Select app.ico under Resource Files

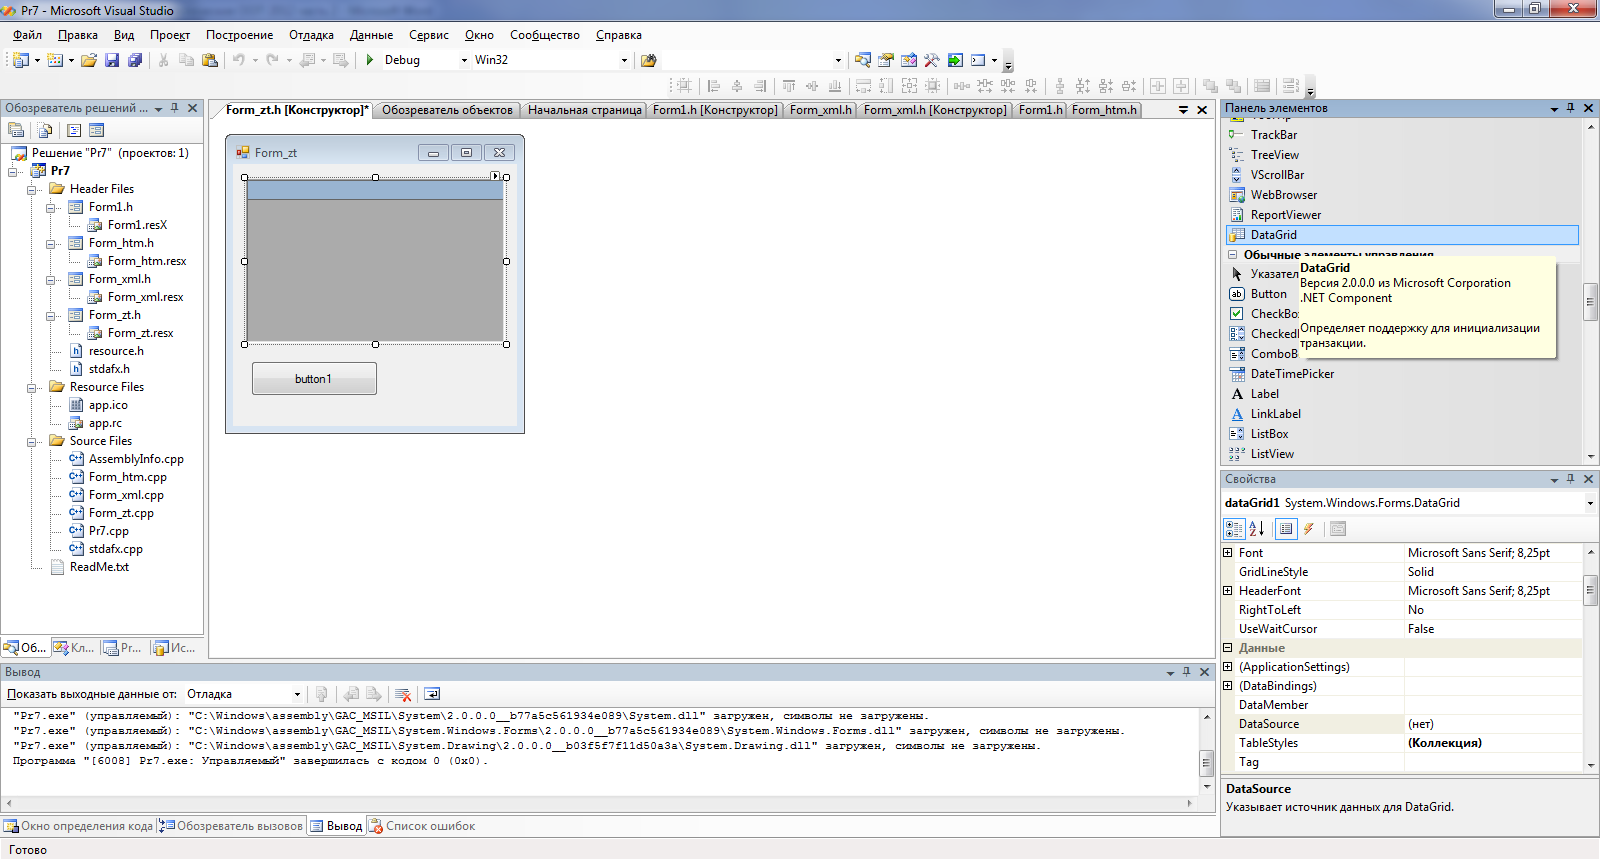pos(108,405)
